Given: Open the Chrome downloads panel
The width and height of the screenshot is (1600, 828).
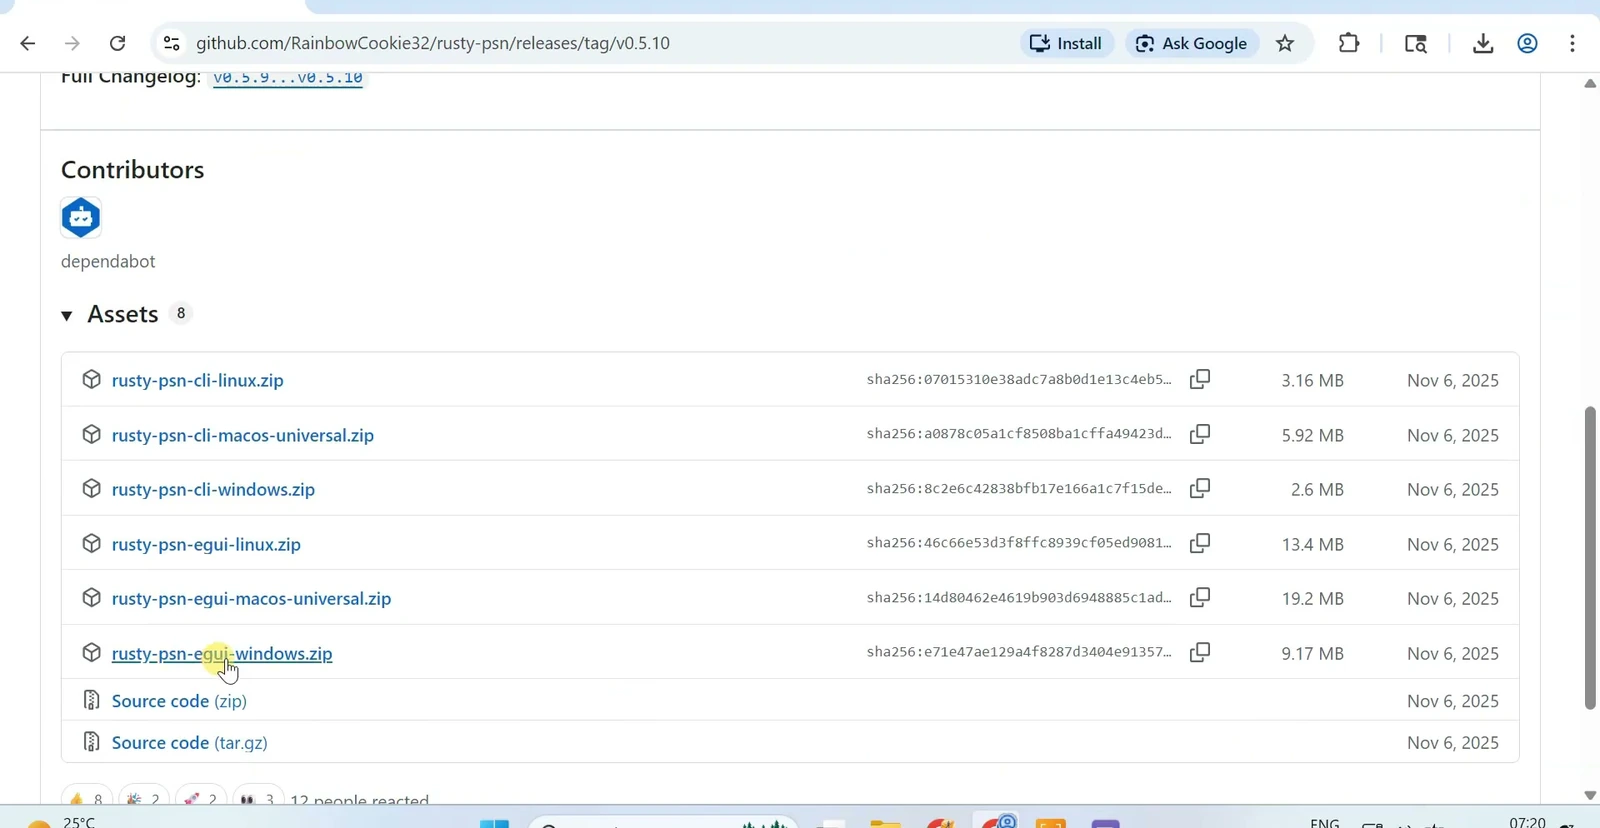Looking at the screenshot, I should 1483,43.
